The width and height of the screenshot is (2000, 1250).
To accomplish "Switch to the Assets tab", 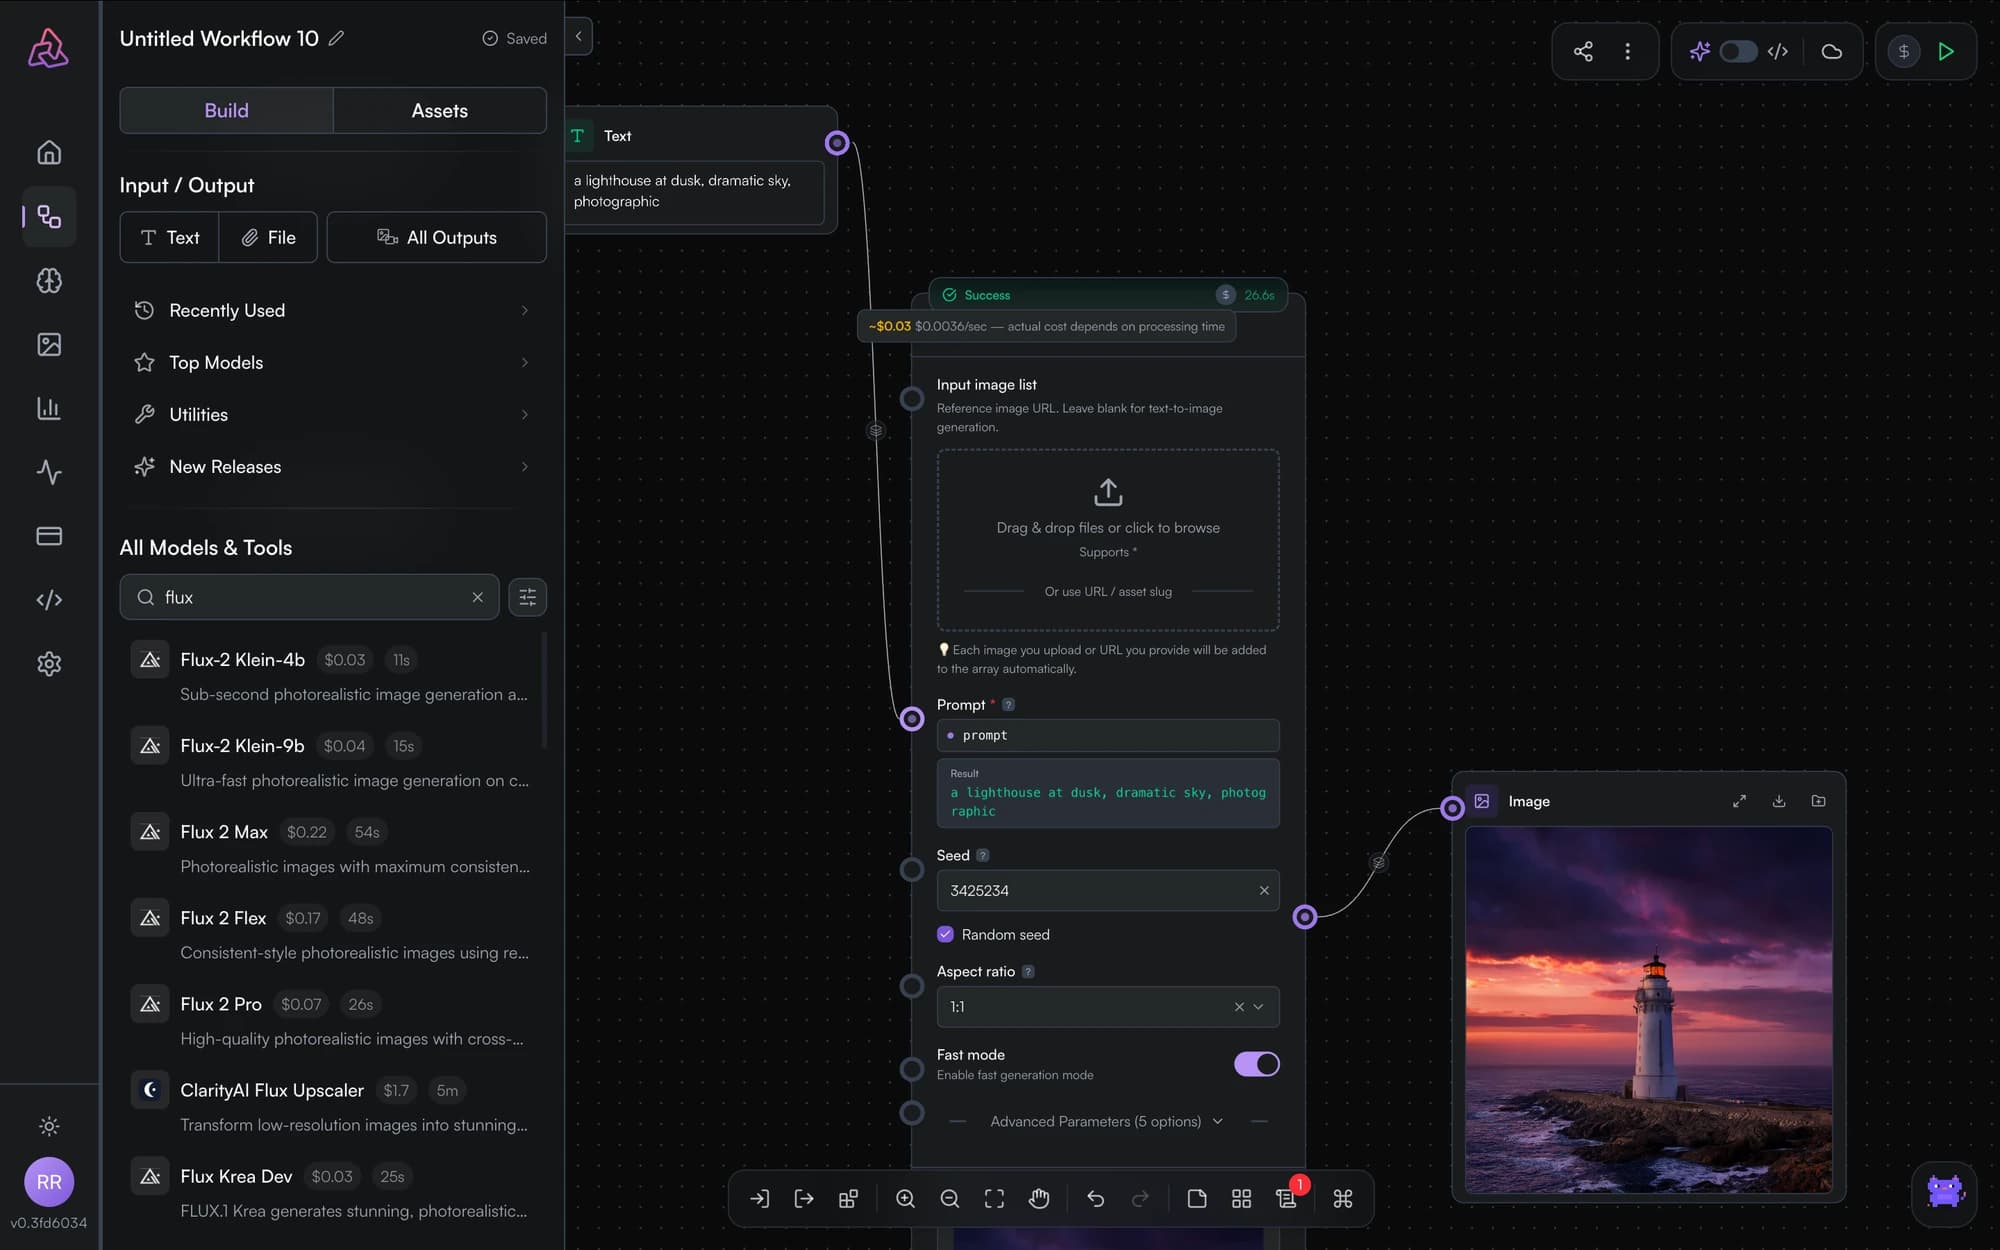I will point(440,110).
